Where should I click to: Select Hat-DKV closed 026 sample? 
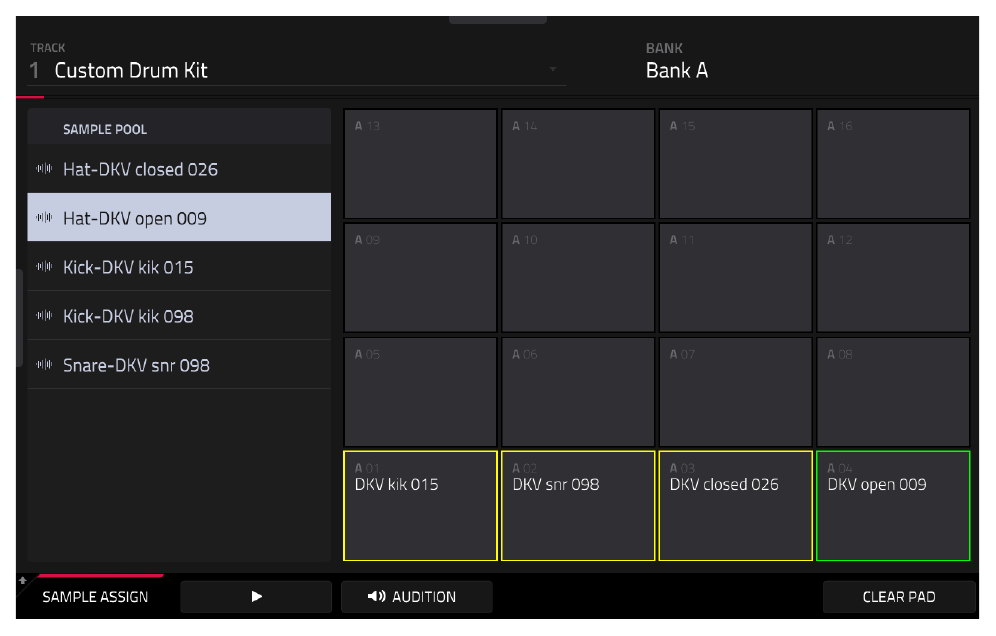(179, 169)
